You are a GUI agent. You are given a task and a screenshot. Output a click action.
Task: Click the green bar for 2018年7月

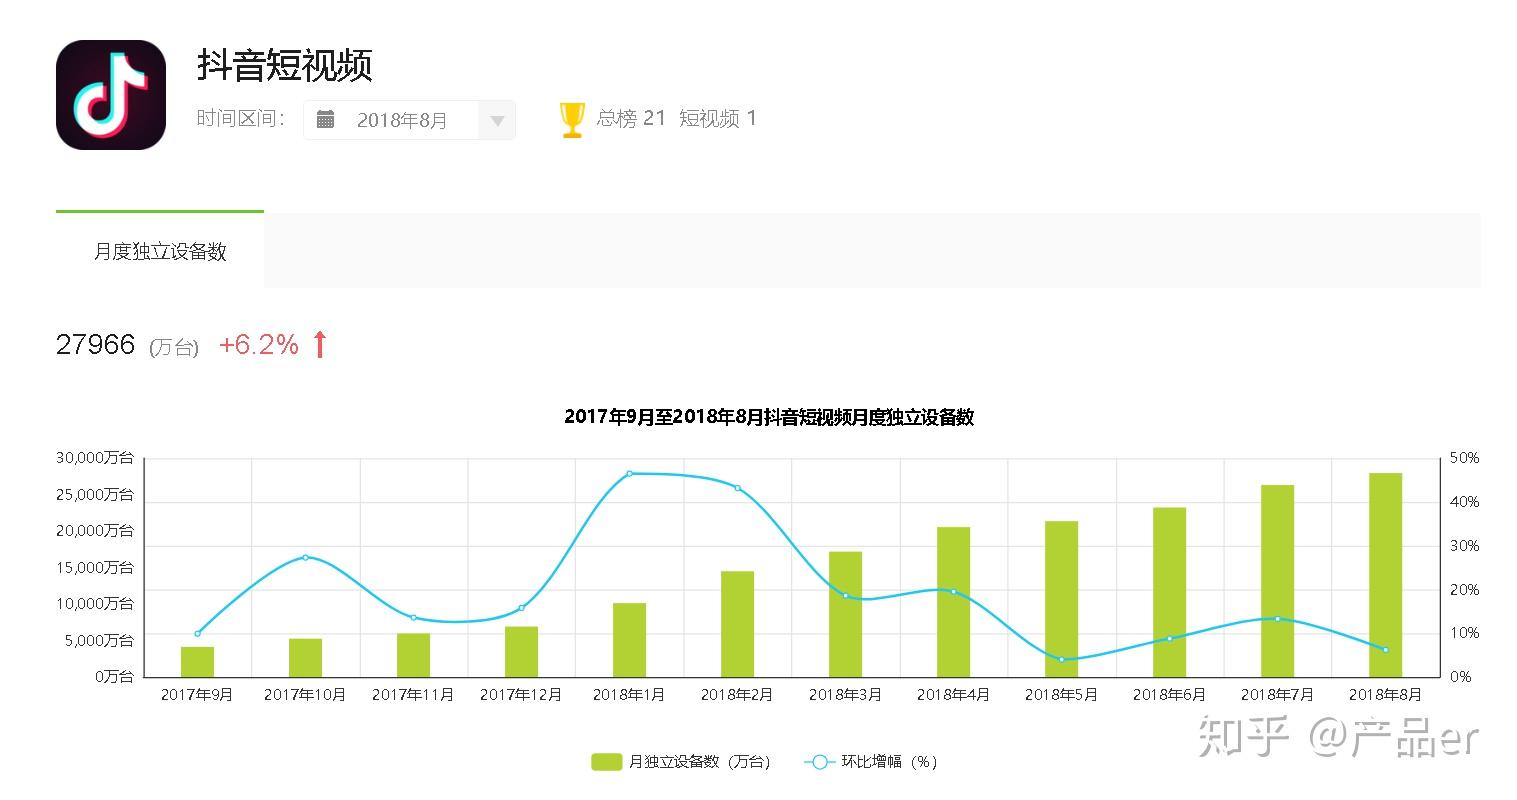click(1277, 581)
